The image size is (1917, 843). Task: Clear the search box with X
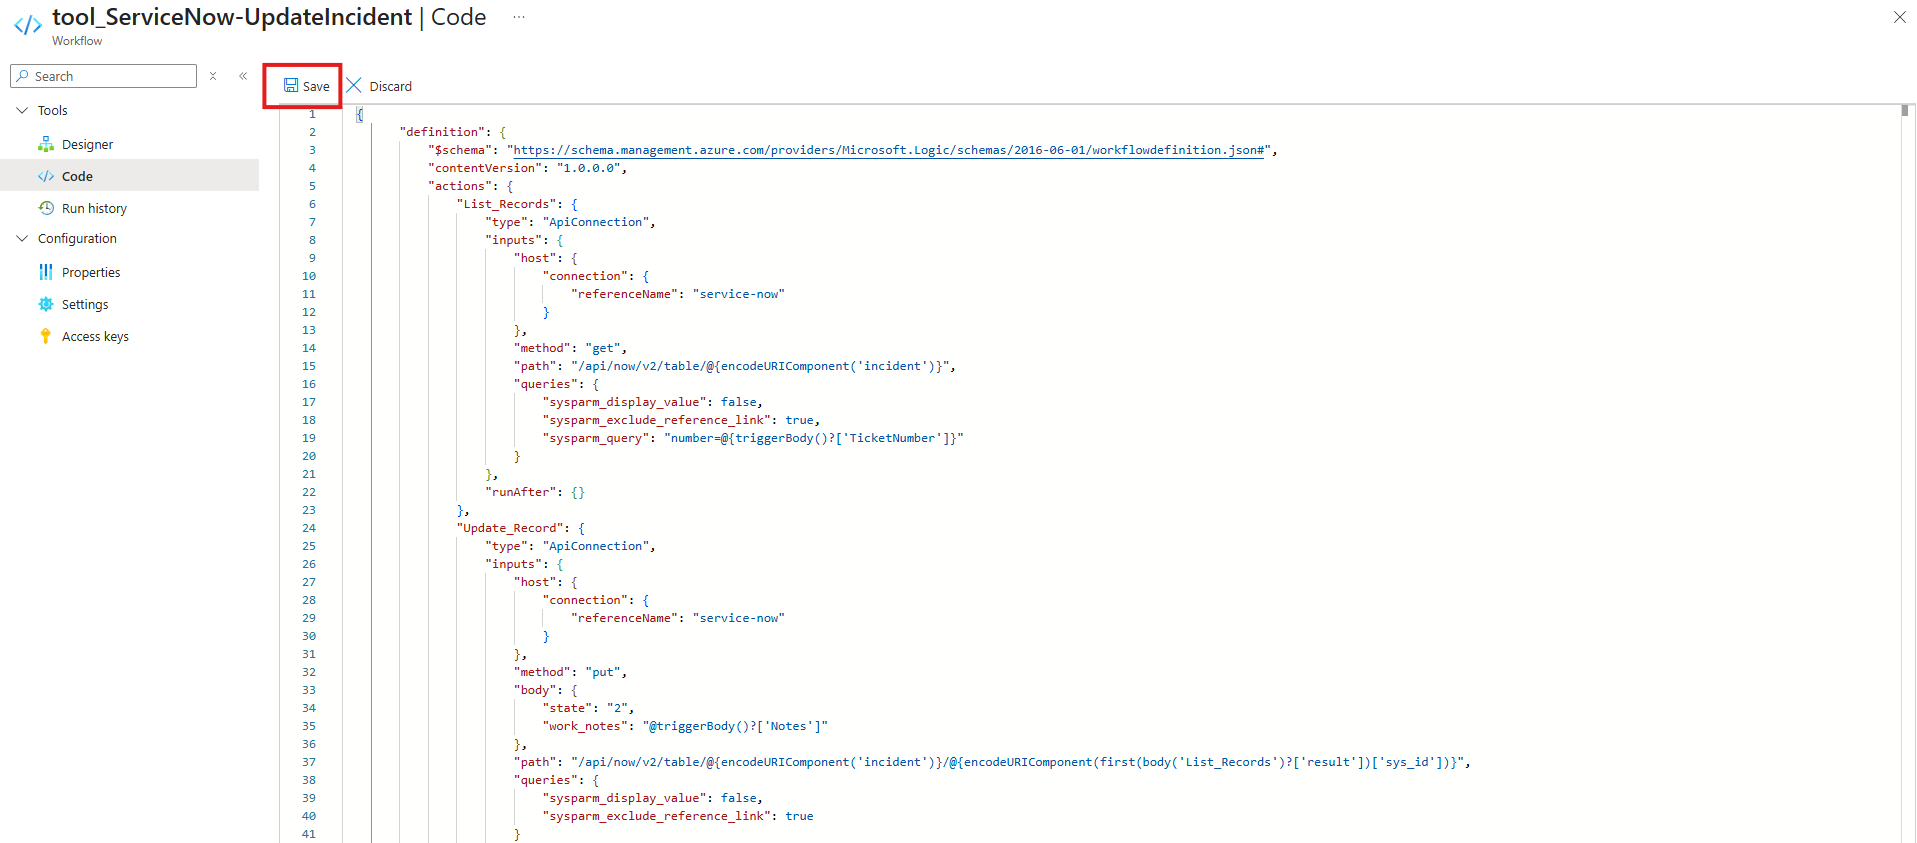click(213, 76)
